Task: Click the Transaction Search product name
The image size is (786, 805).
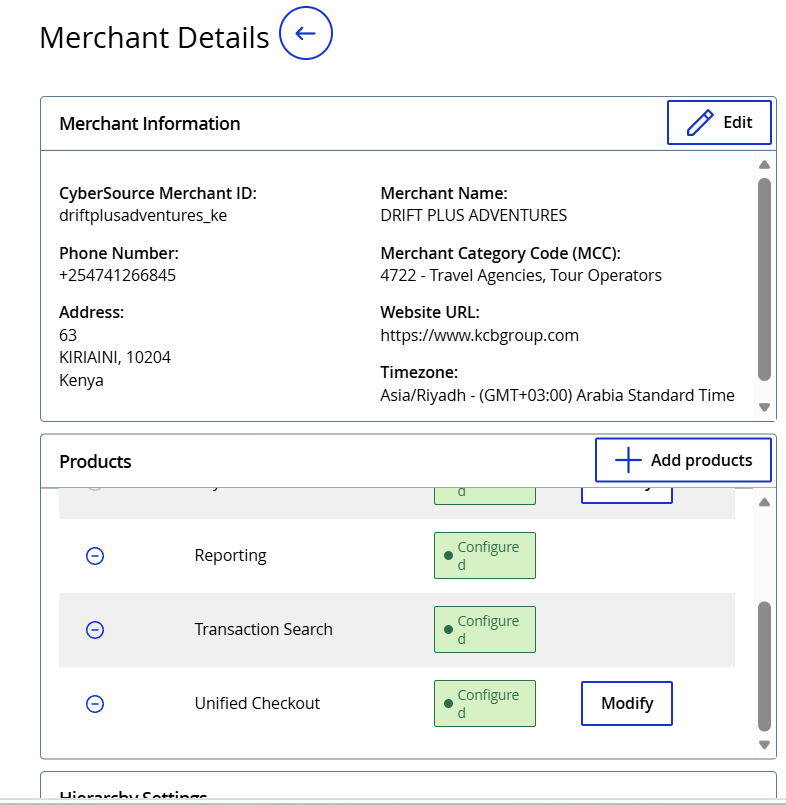Action: tap(263, 629)
